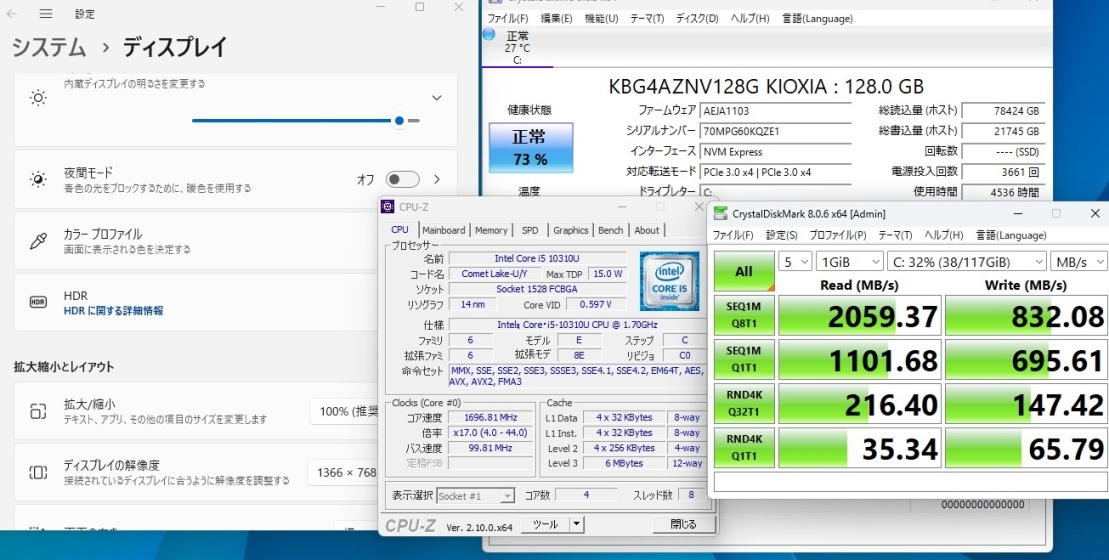Open CrystalDiskMark ファイル(F) menu
Screen dimensions: 1109x560
[733, 235]
